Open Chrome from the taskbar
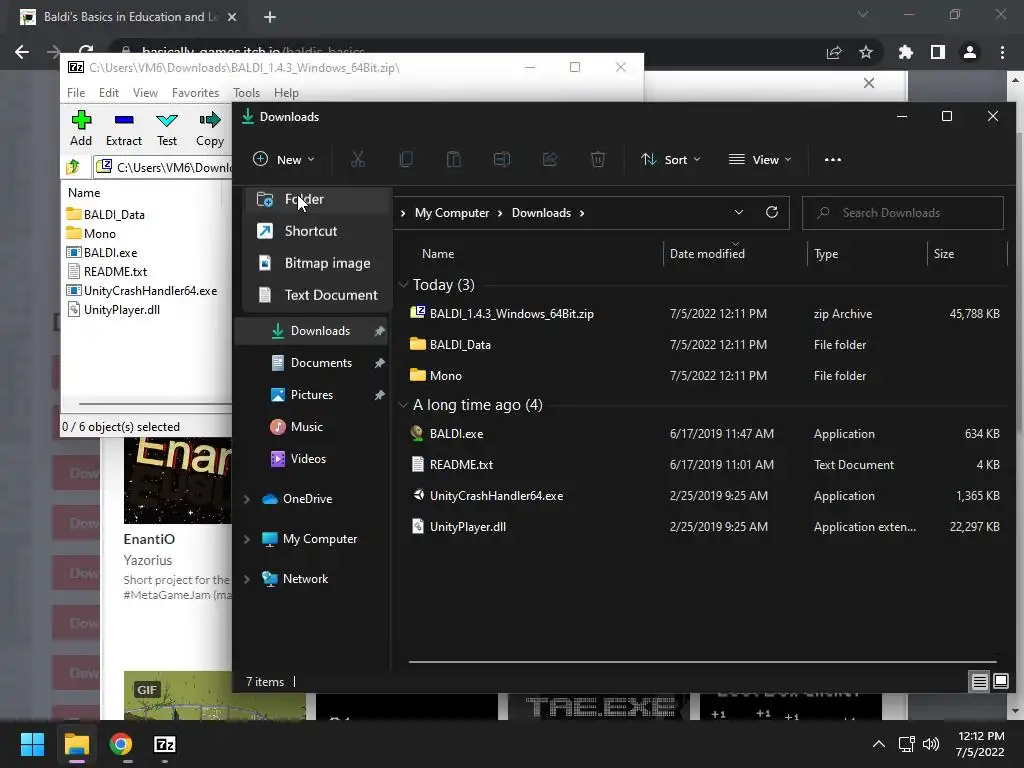The width and height of the screenshot is (1024, 768). (121, 744)
